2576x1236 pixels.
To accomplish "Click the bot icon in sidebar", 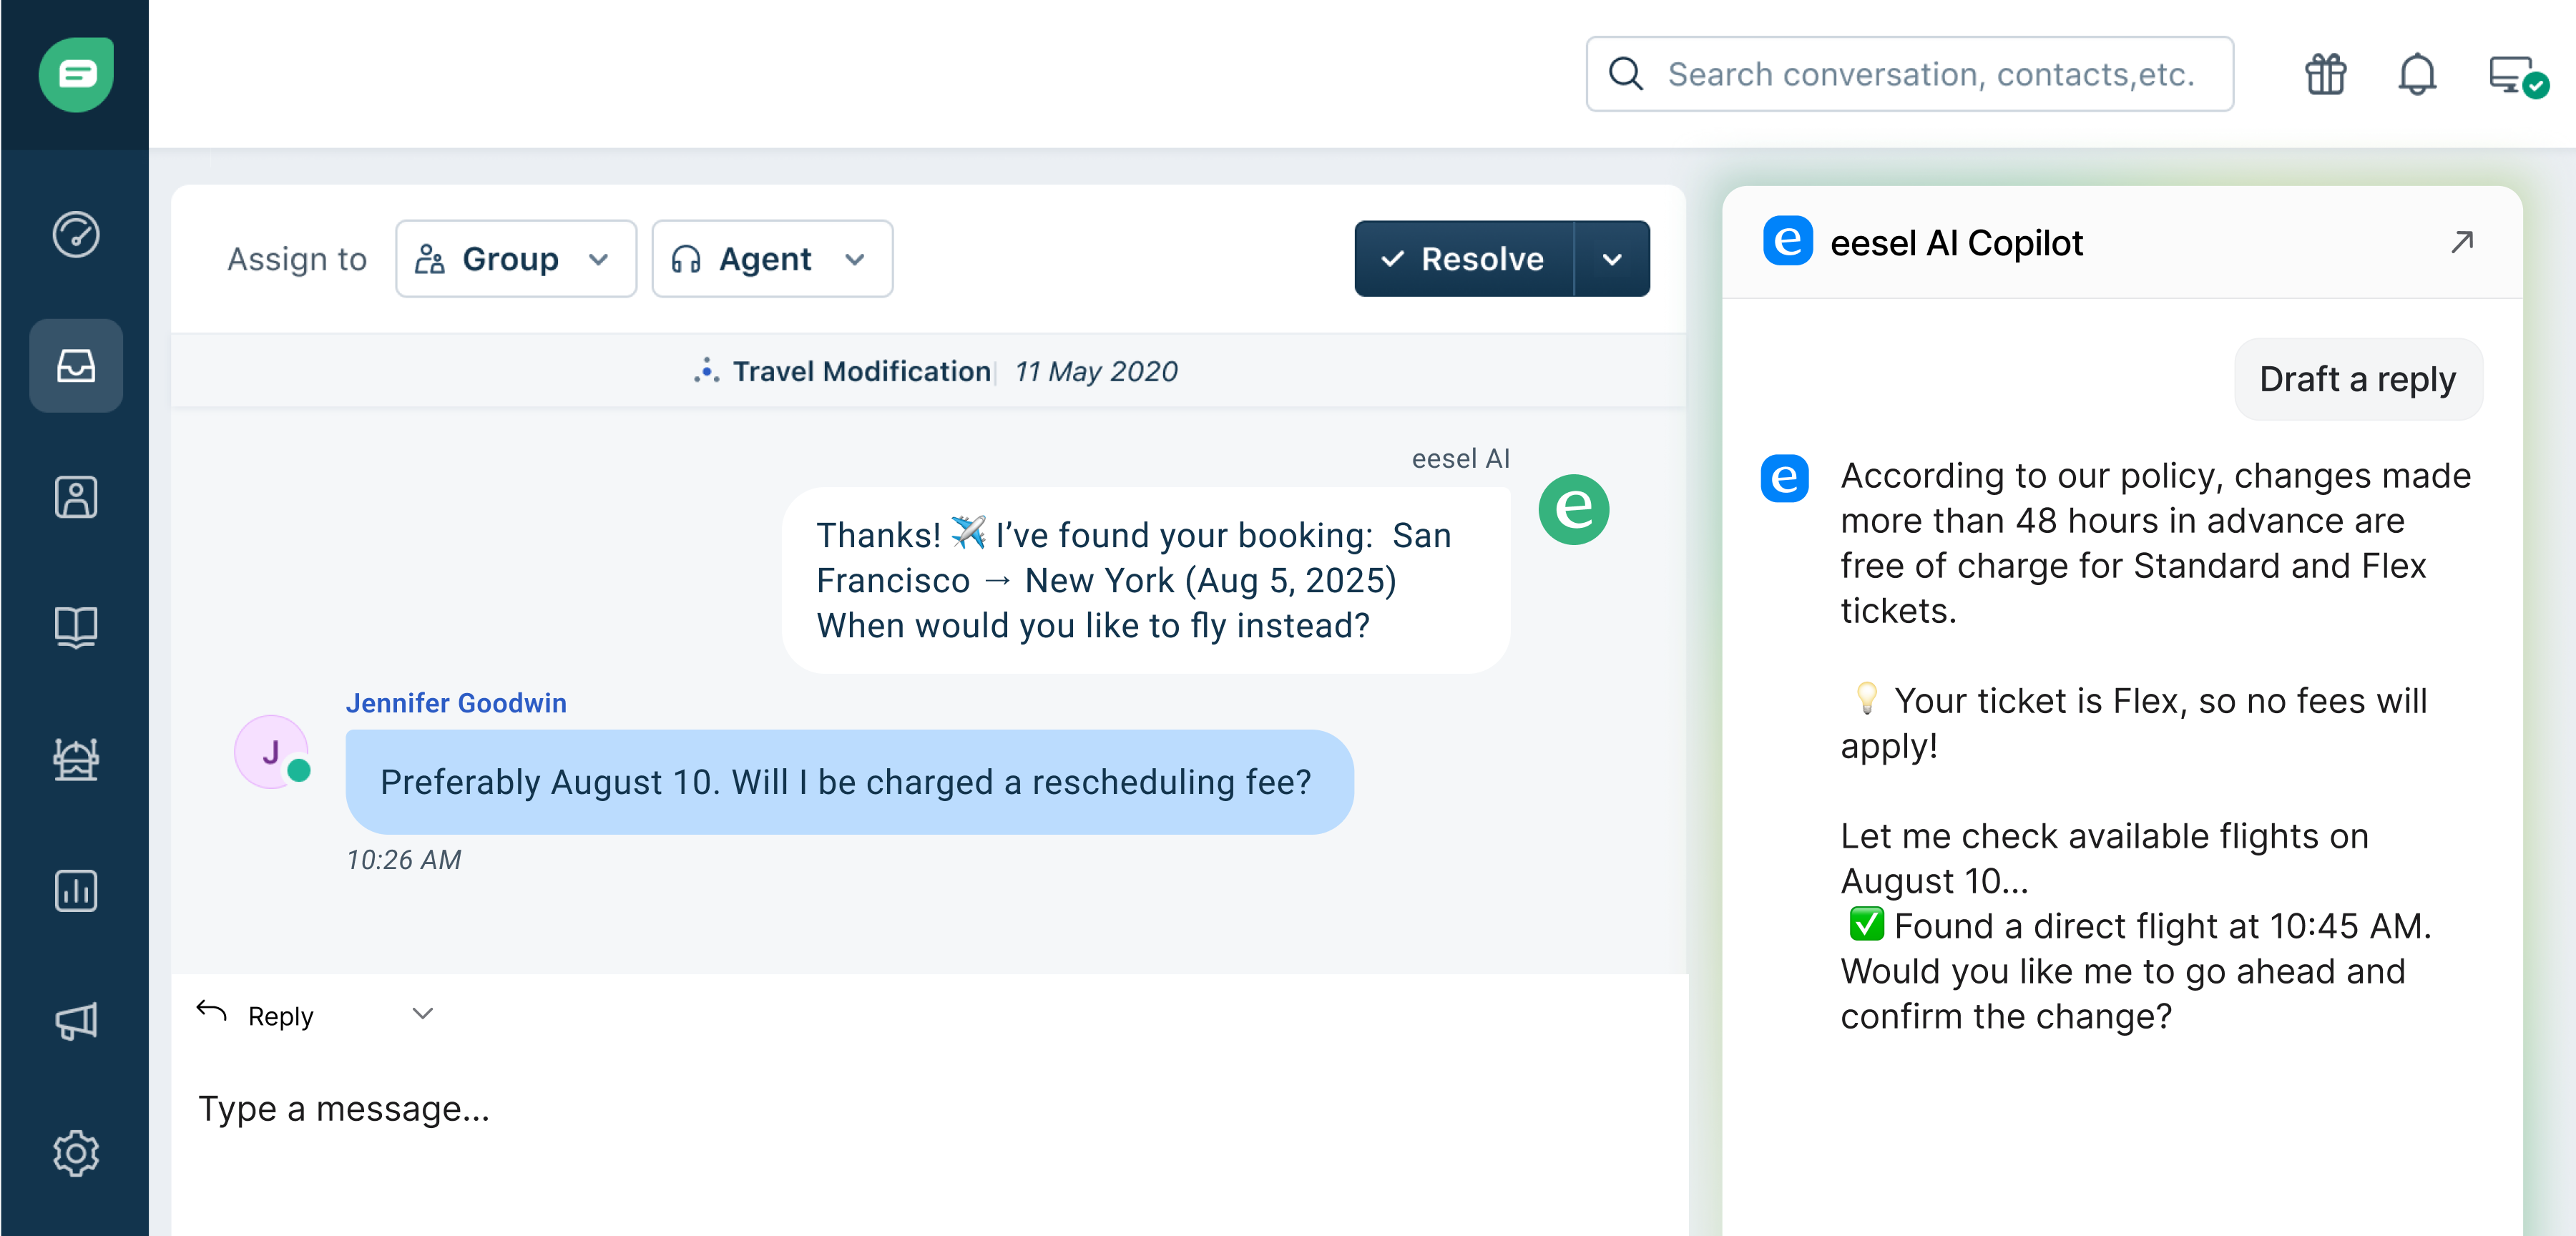I will (x=75, y=759).
